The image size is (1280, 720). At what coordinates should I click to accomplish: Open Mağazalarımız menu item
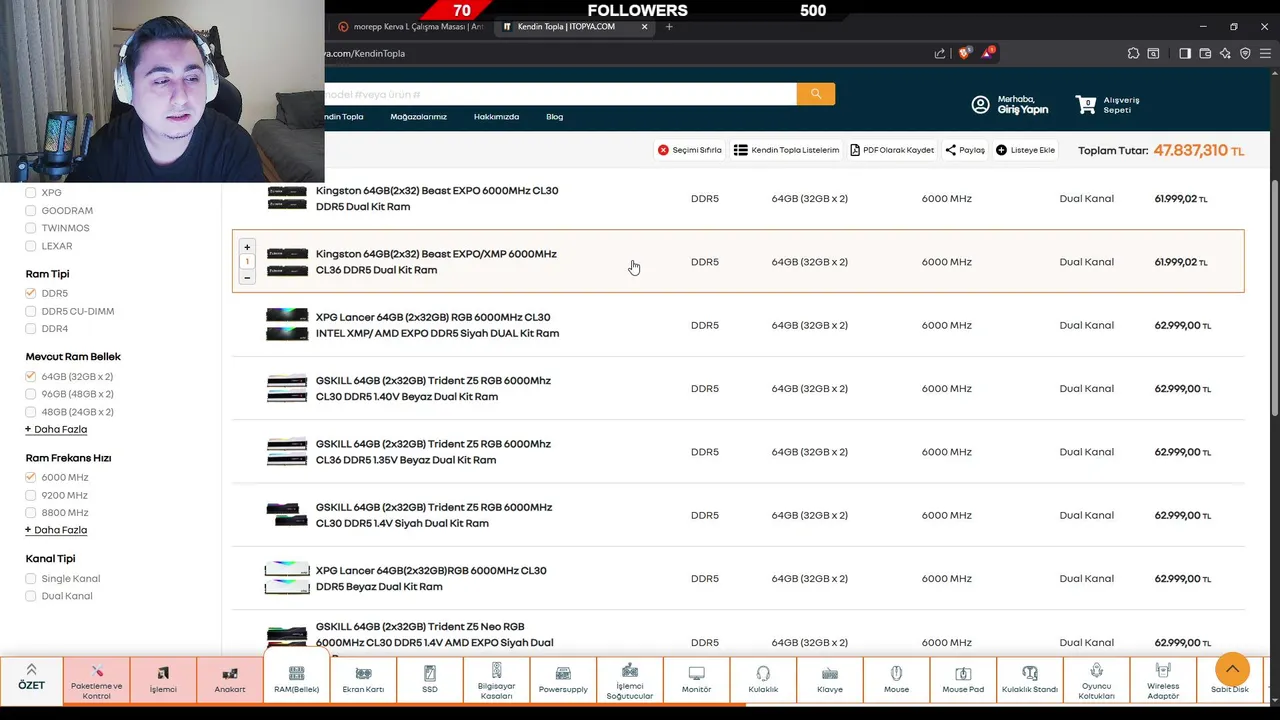[418, 117]
